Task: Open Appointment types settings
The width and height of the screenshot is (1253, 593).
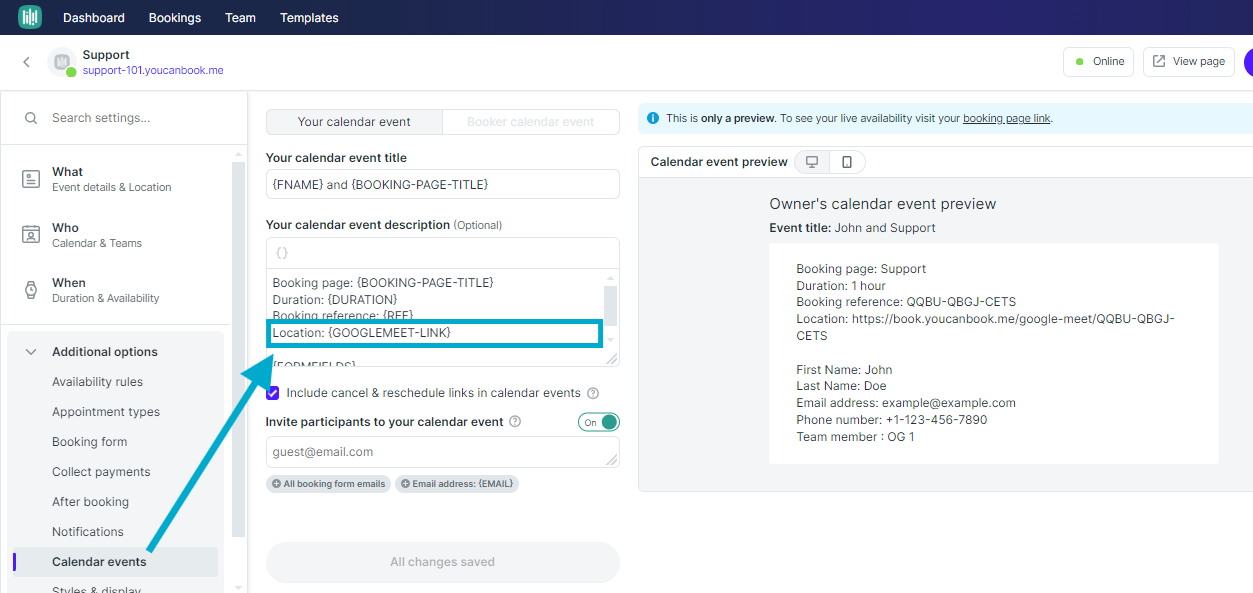Action: tap(106, 412)
